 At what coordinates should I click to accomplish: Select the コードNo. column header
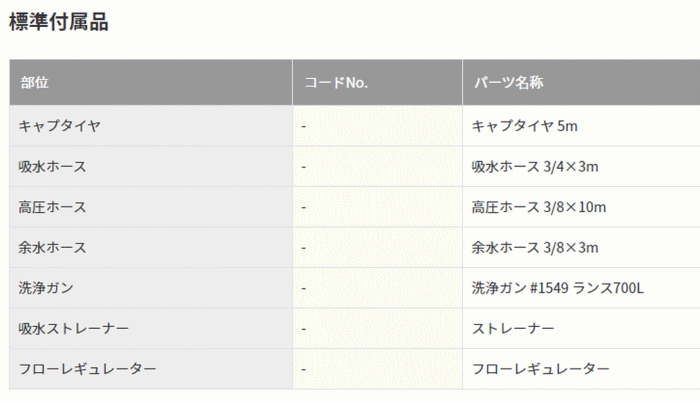378,83
